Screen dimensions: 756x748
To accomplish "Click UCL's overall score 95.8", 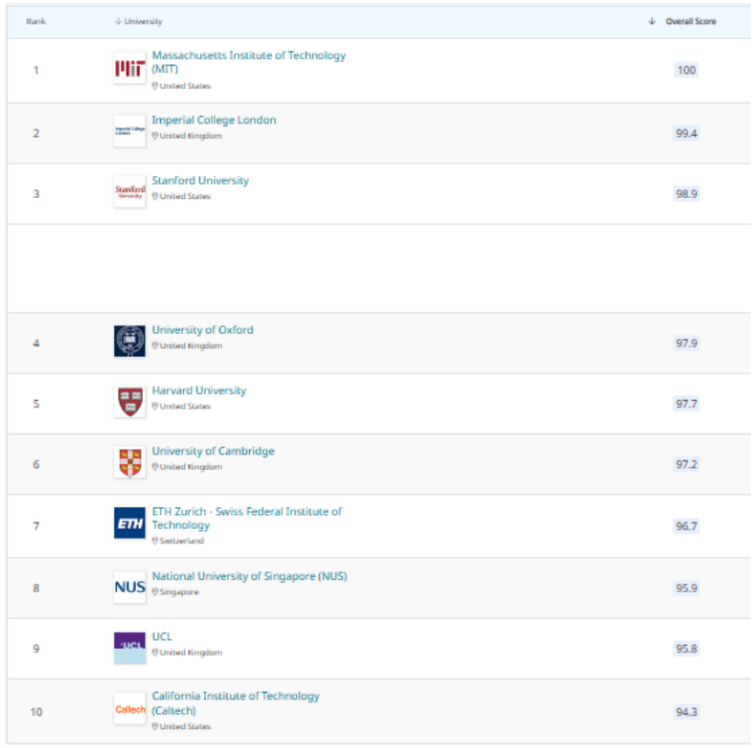I will click(x=686, y=649).
